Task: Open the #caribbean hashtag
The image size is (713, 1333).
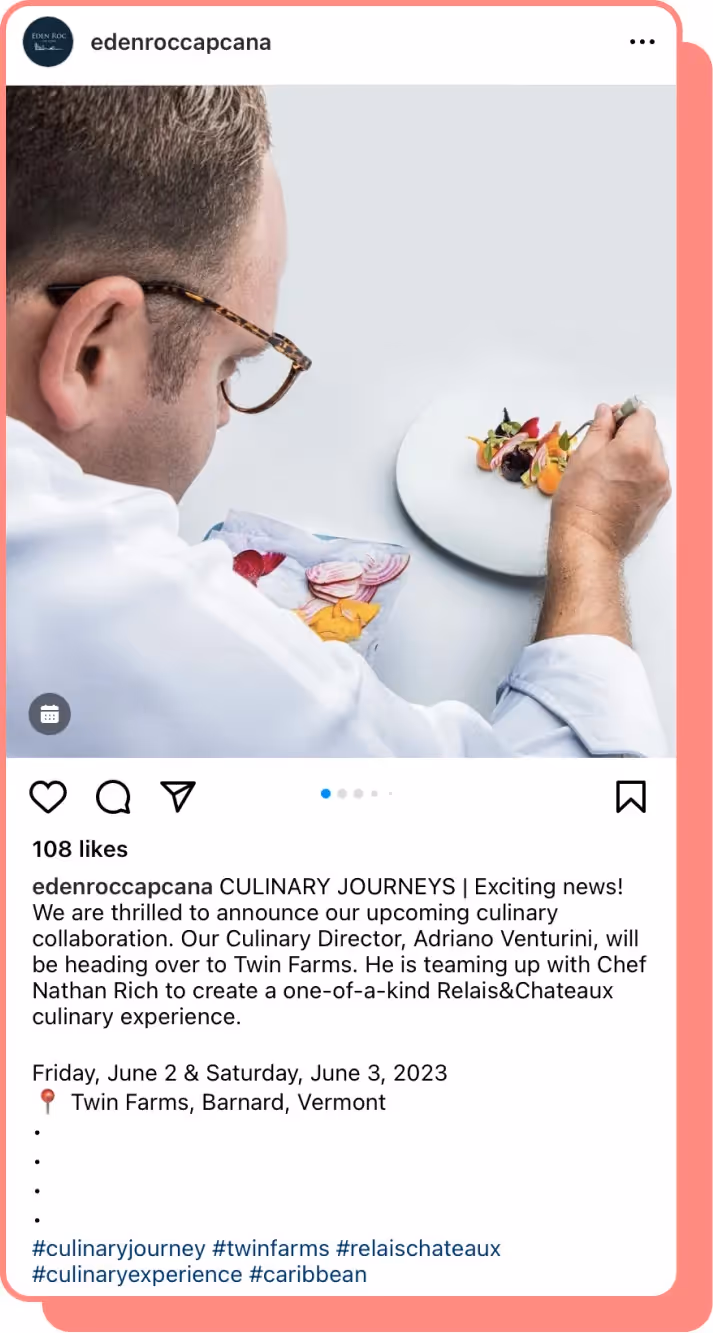Action: (308, 1274)
